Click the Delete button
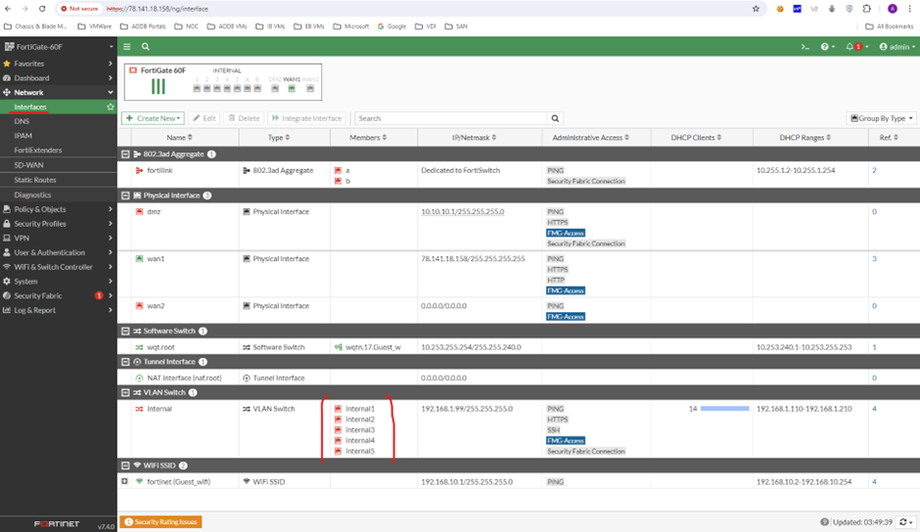Viewport: 920px width, 532px height. pos(244,118)
